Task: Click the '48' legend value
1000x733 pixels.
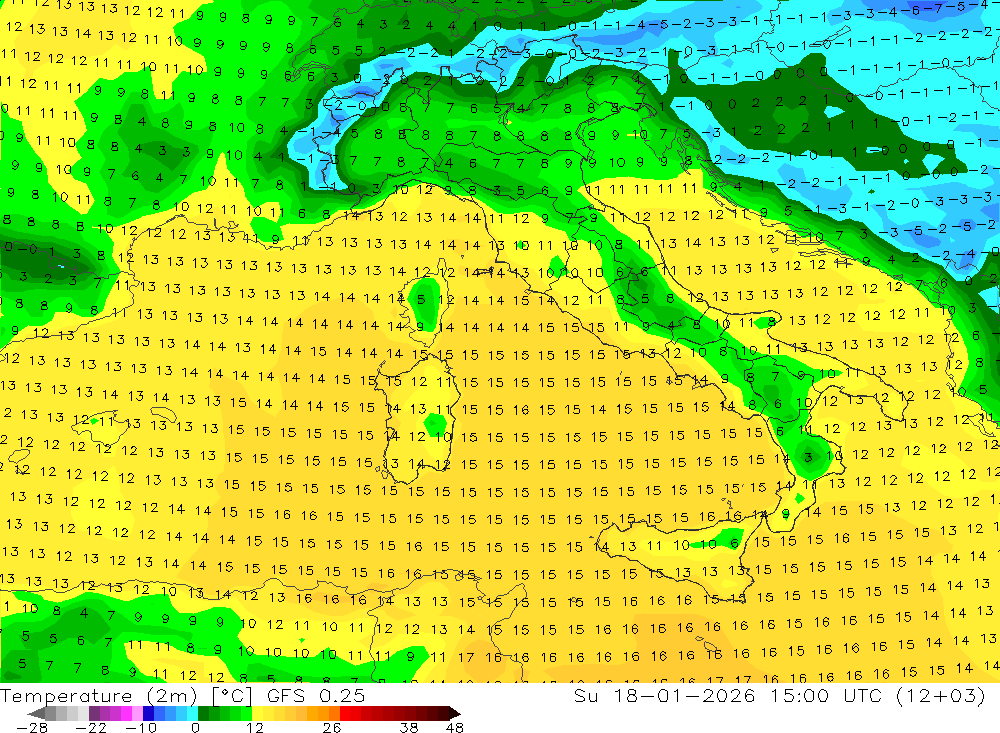Action: tap(455, 727)
